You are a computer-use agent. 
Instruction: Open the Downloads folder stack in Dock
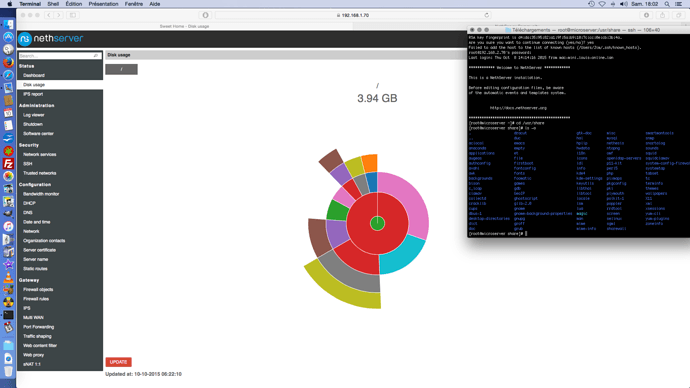tap(8, 345)
